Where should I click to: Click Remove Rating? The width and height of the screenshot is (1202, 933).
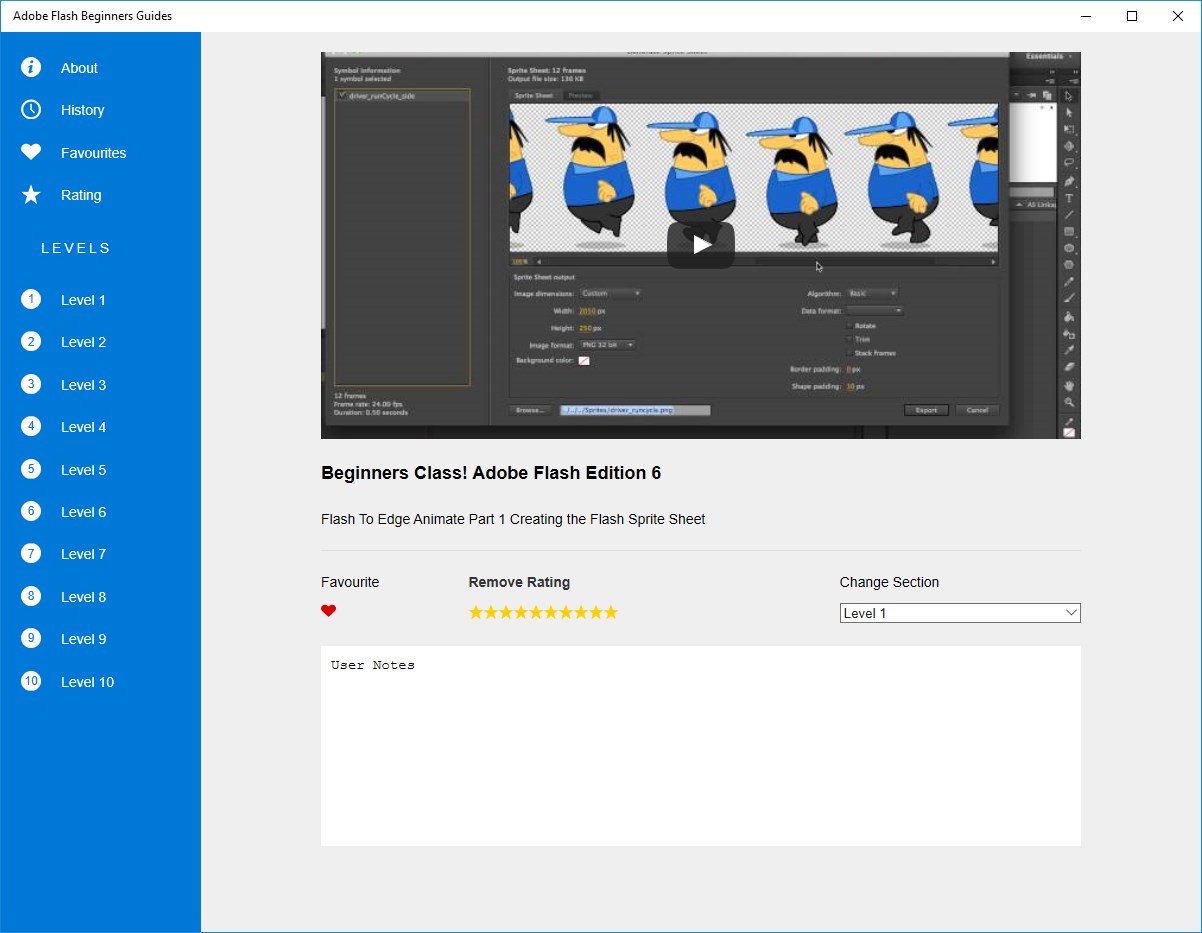(519, 582)
